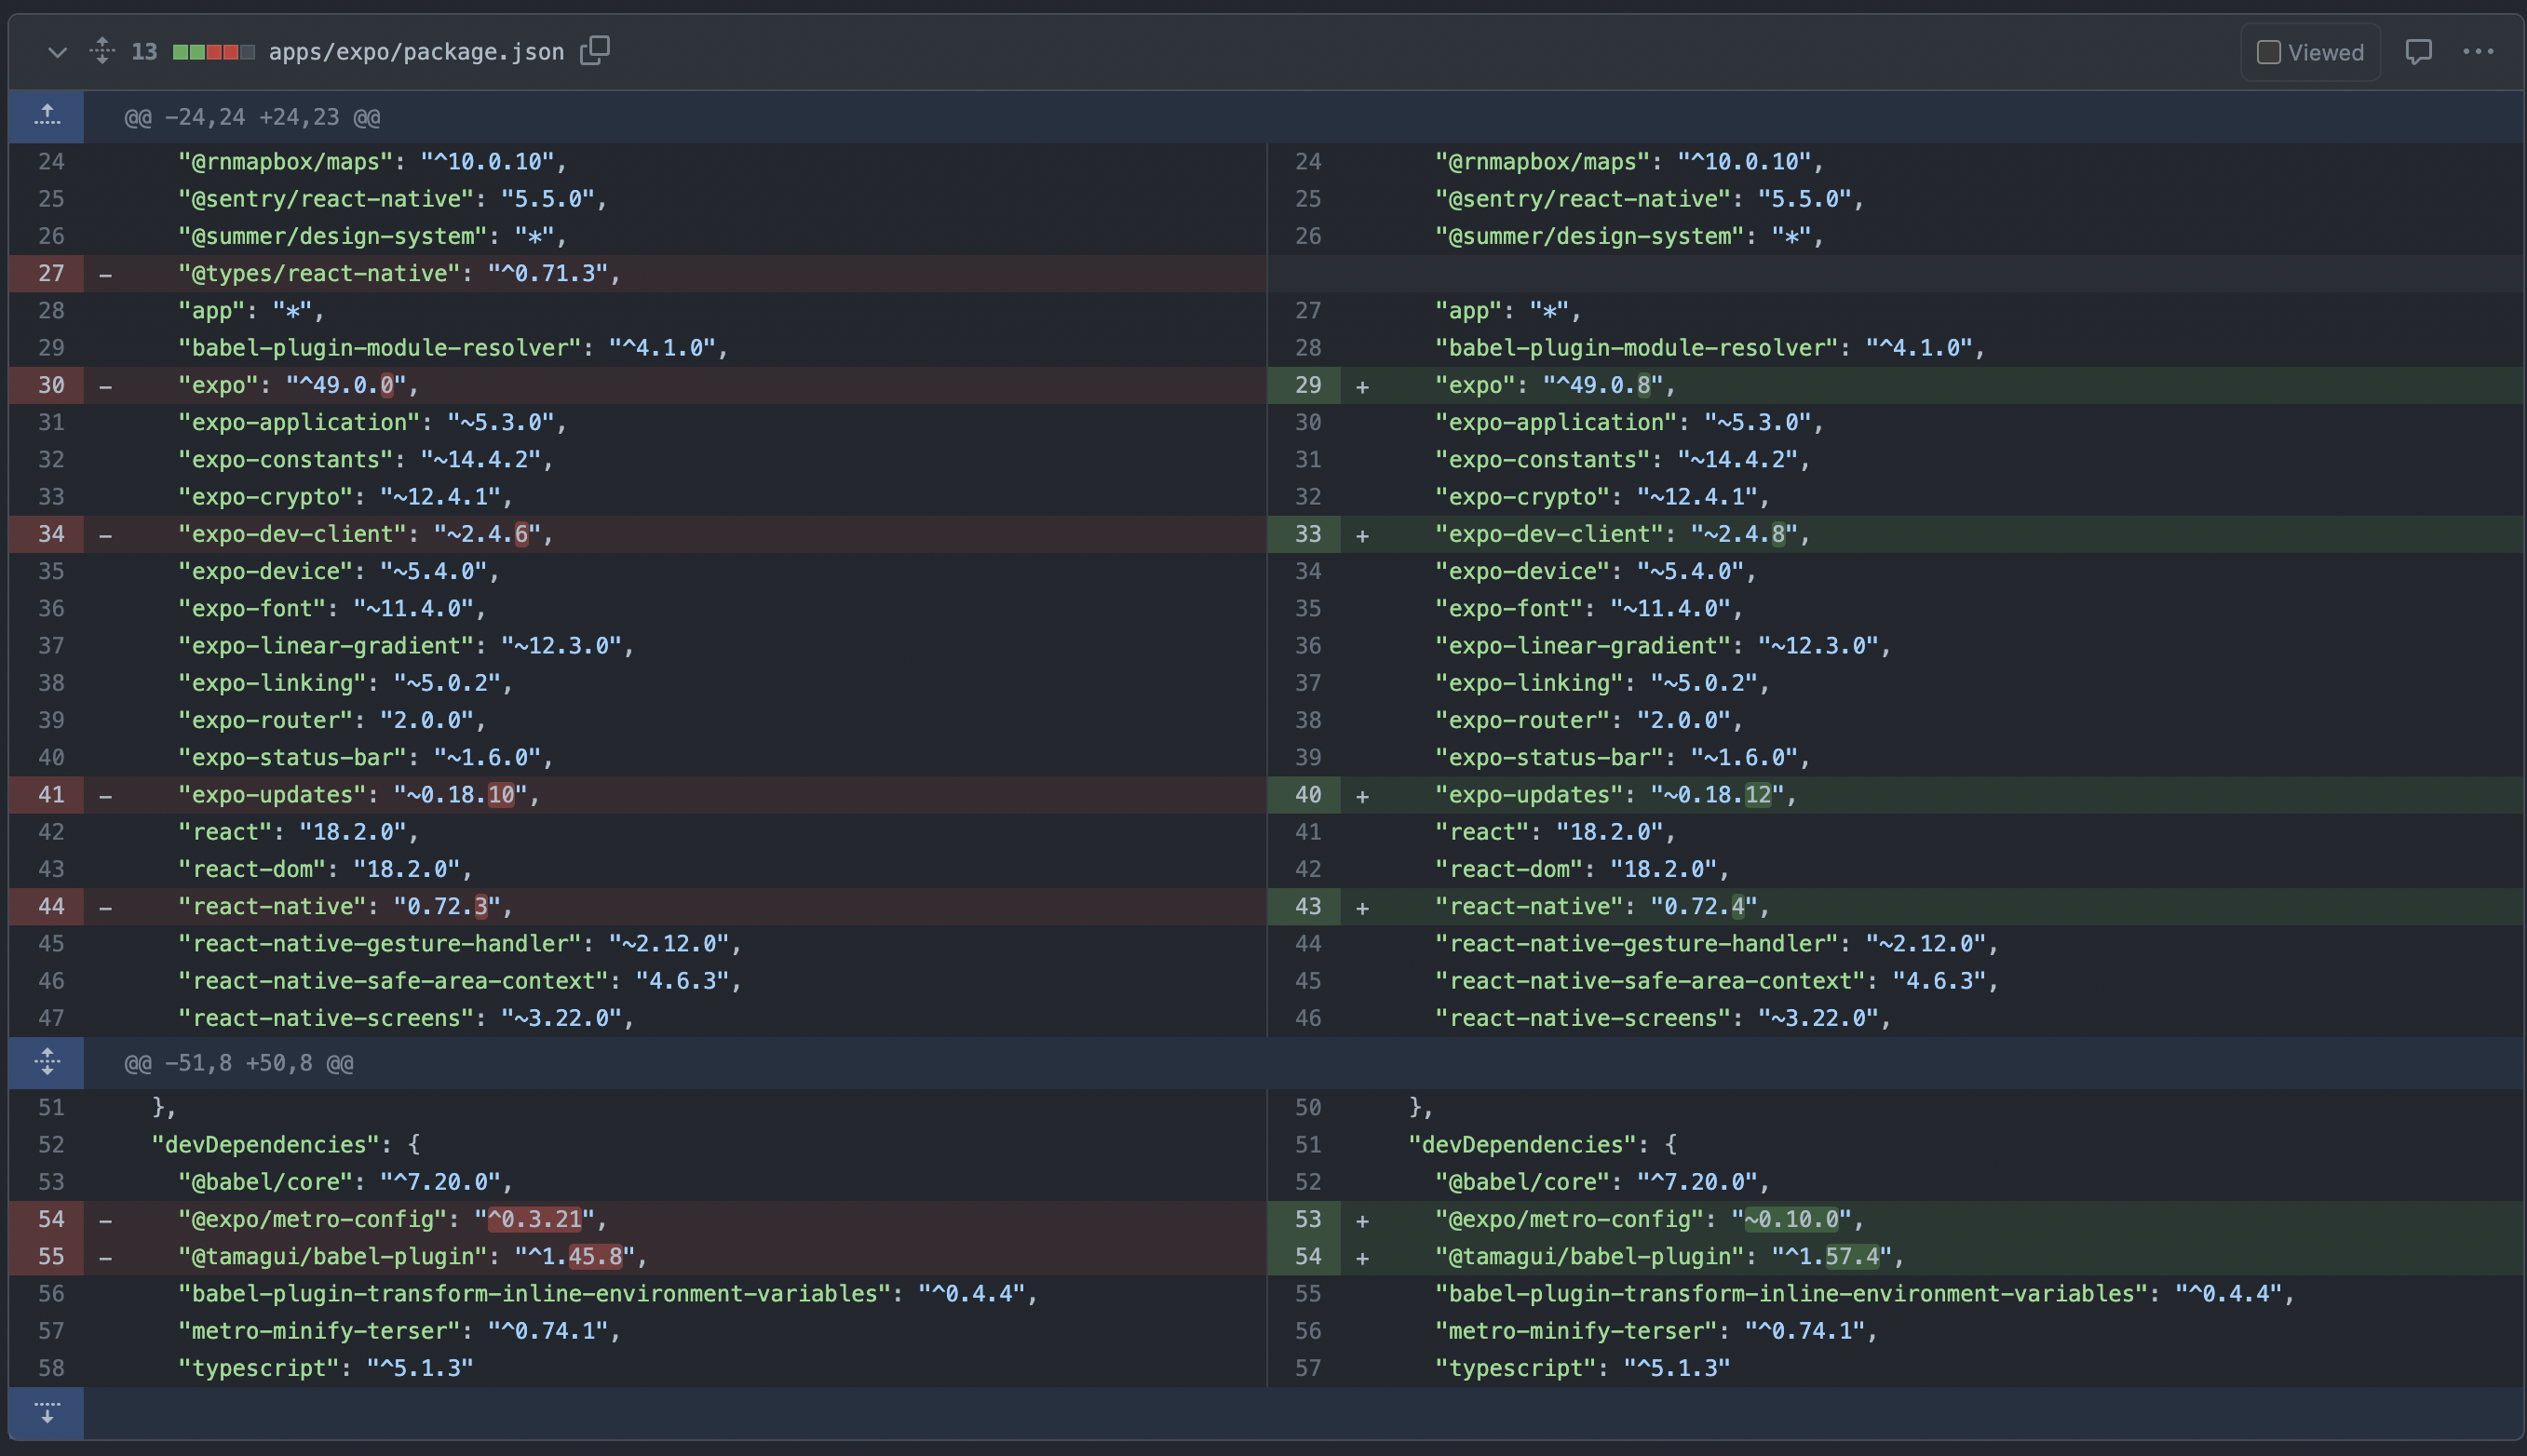Open a comment on this file diff
This screenshot has height=1456, width=2527.
tap(2420, 51)
